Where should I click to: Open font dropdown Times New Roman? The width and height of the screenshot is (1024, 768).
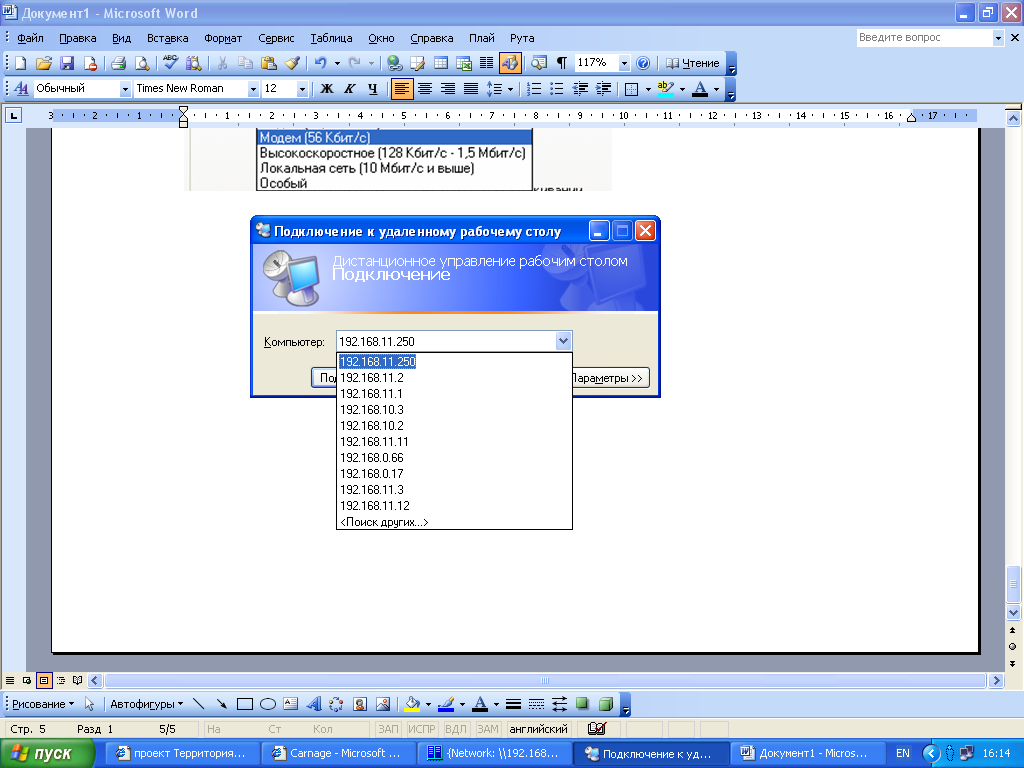click(x=253, y=89)
